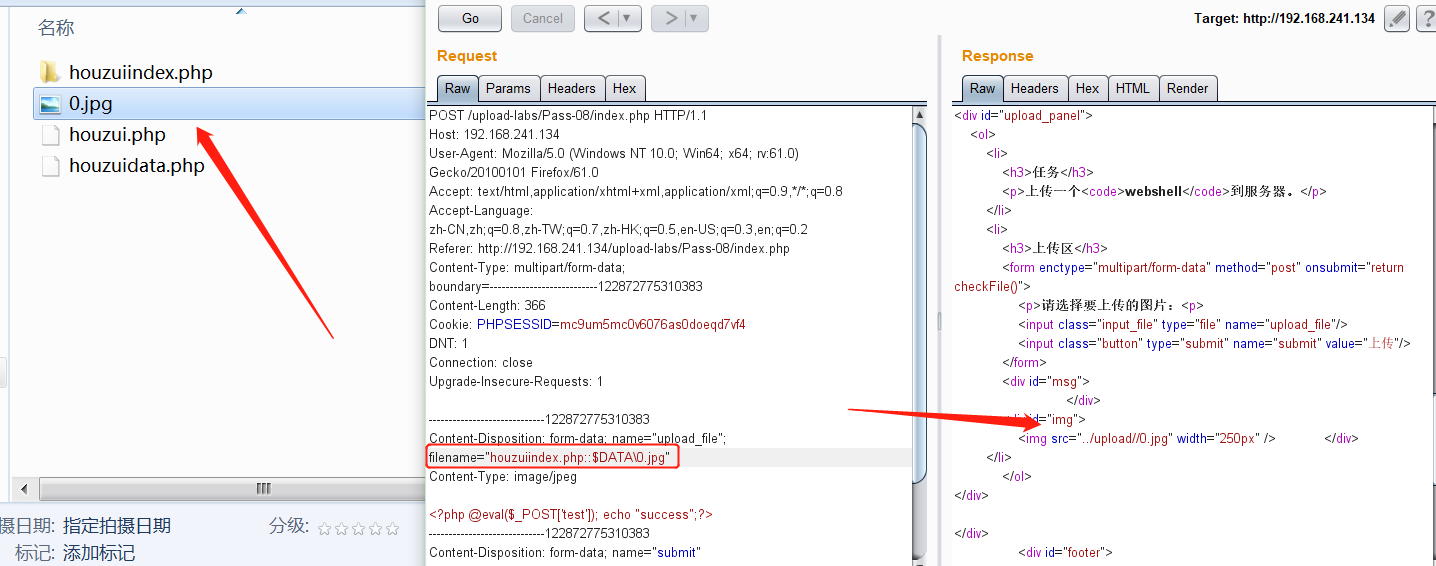The width and height of the screenshot is (1436, 566).
Task: Set rating to the first star
Action: click(x=325, y=528)
